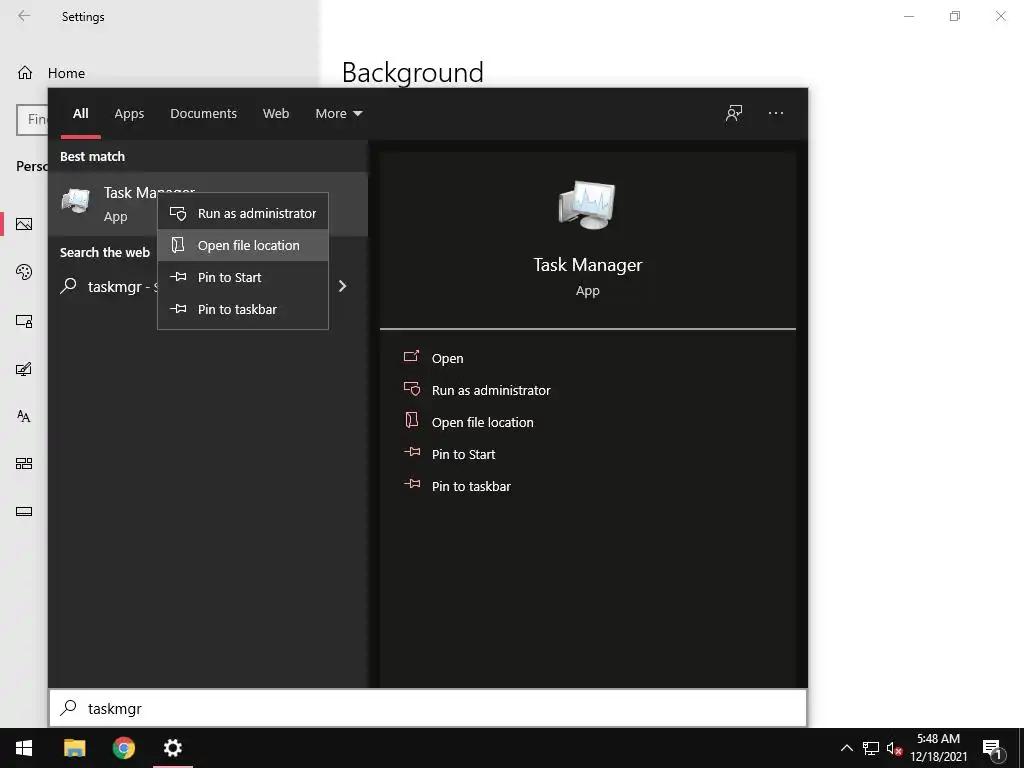Click the large Task Manager preview icon
This screenshot has width=1024, height=768.
tap(587, 205)
